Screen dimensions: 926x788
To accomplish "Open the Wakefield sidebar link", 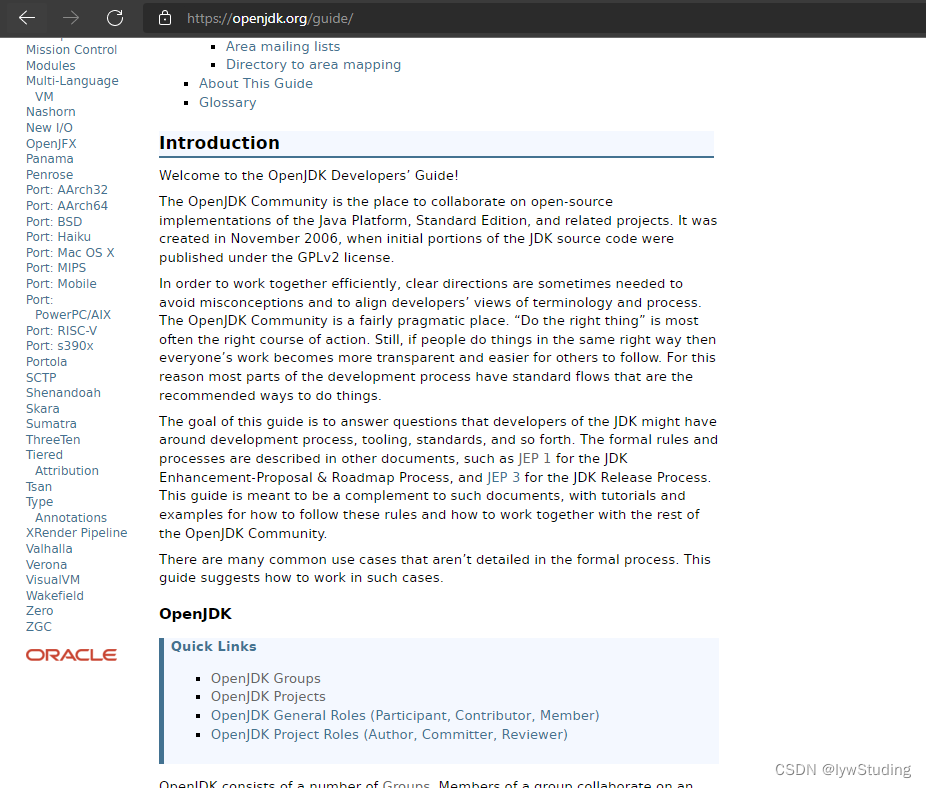I will [x=55, y=596].
